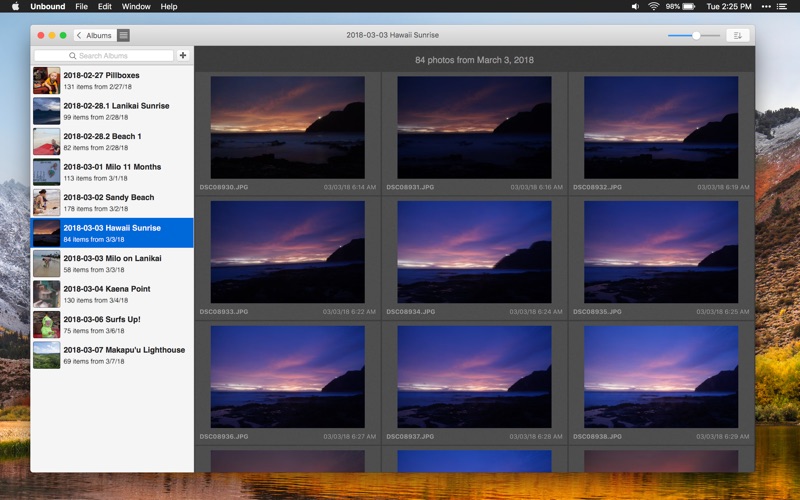Open the Window menu
Viewport: 800px width, 500px height.
(136, 6)
